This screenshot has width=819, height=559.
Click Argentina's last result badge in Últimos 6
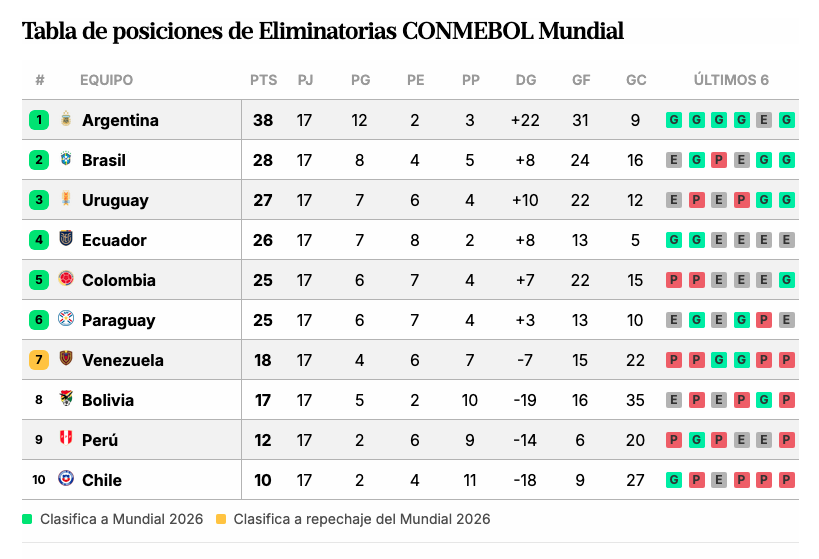786,120
